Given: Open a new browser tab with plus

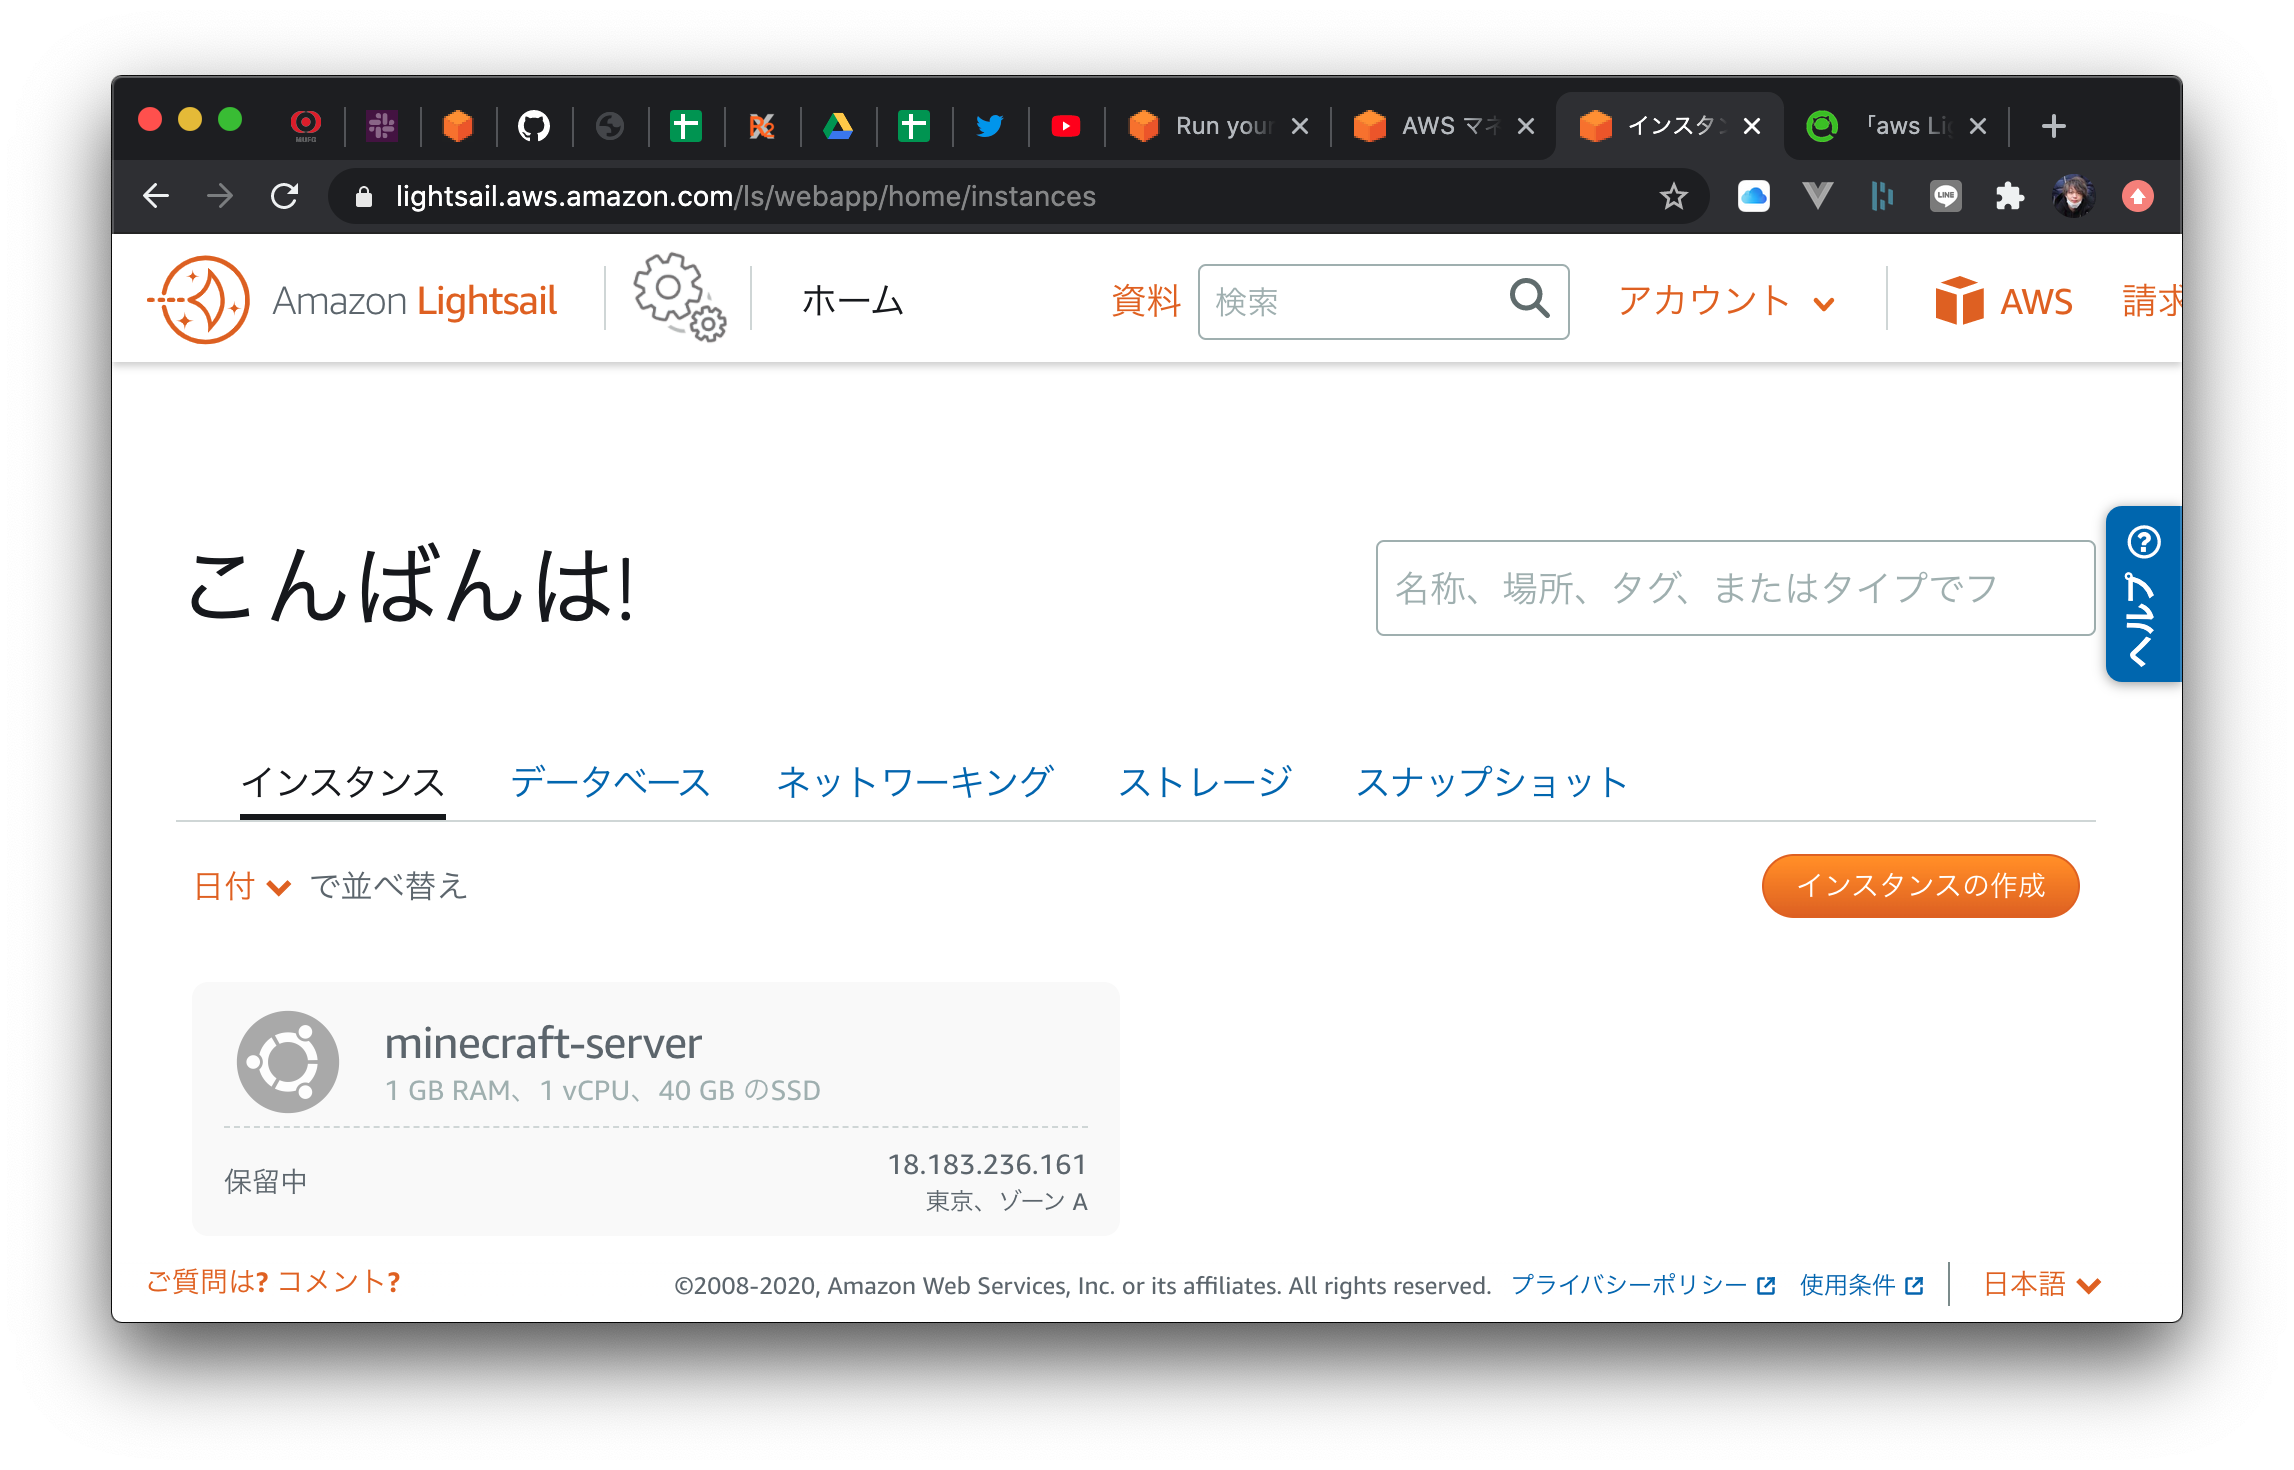Looking at the screenshot, I should point(2054,126).
